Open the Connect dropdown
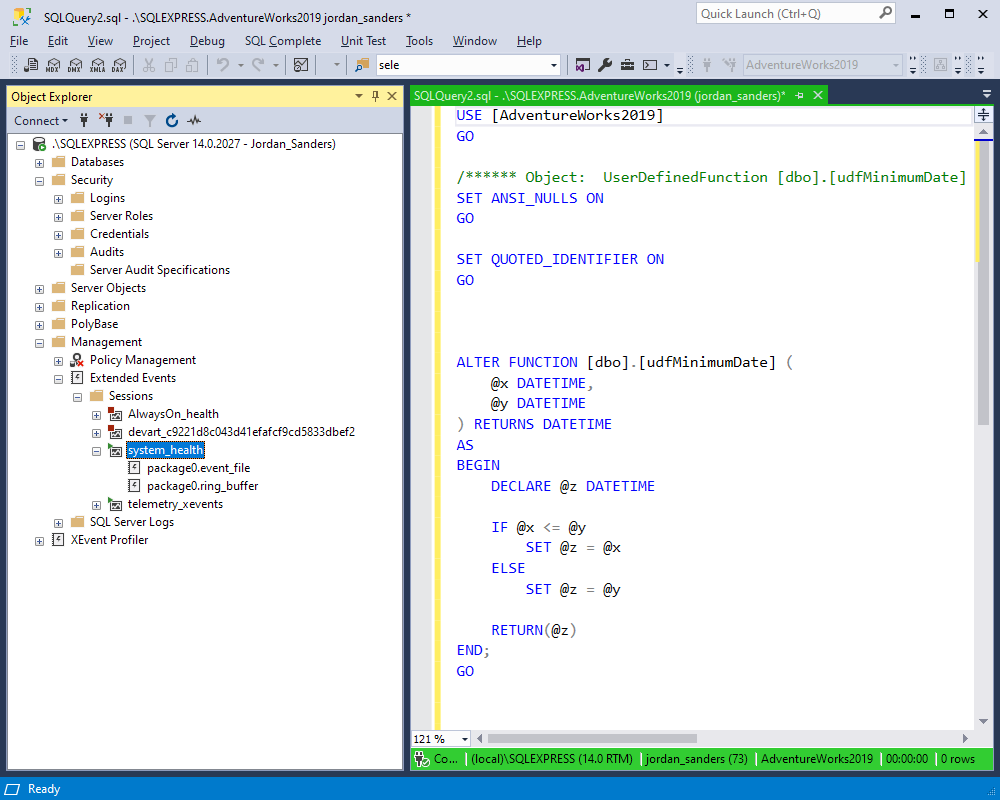 click(41, 121)
